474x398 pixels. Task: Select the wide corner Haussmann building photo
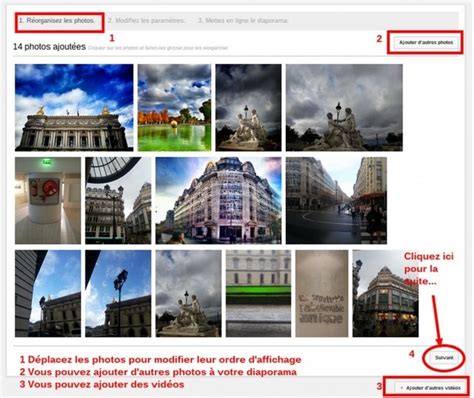click(219, 201)
